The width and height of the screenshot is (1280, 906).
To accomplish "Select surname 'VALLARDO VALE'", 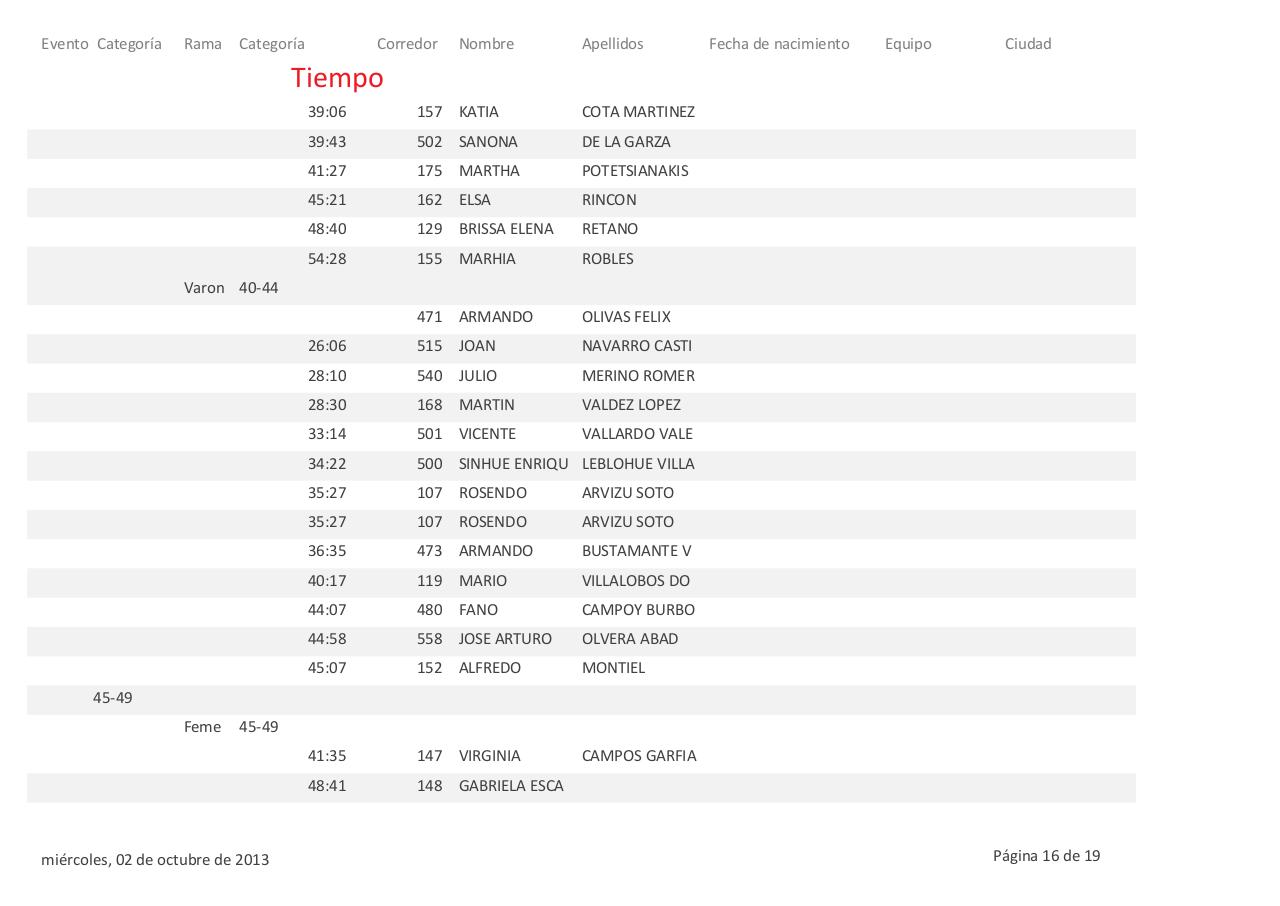I will [x=637, y=434].
